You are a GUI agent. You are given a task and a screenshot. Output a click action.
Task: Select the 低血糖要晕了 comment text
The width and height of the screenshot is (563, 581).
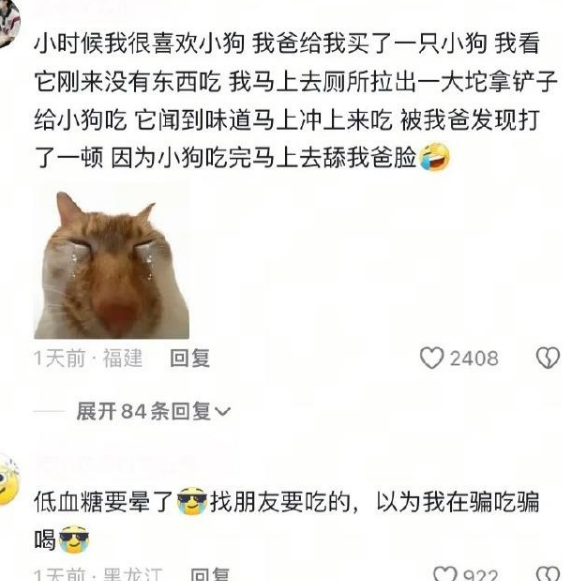[x=286, y=520]
